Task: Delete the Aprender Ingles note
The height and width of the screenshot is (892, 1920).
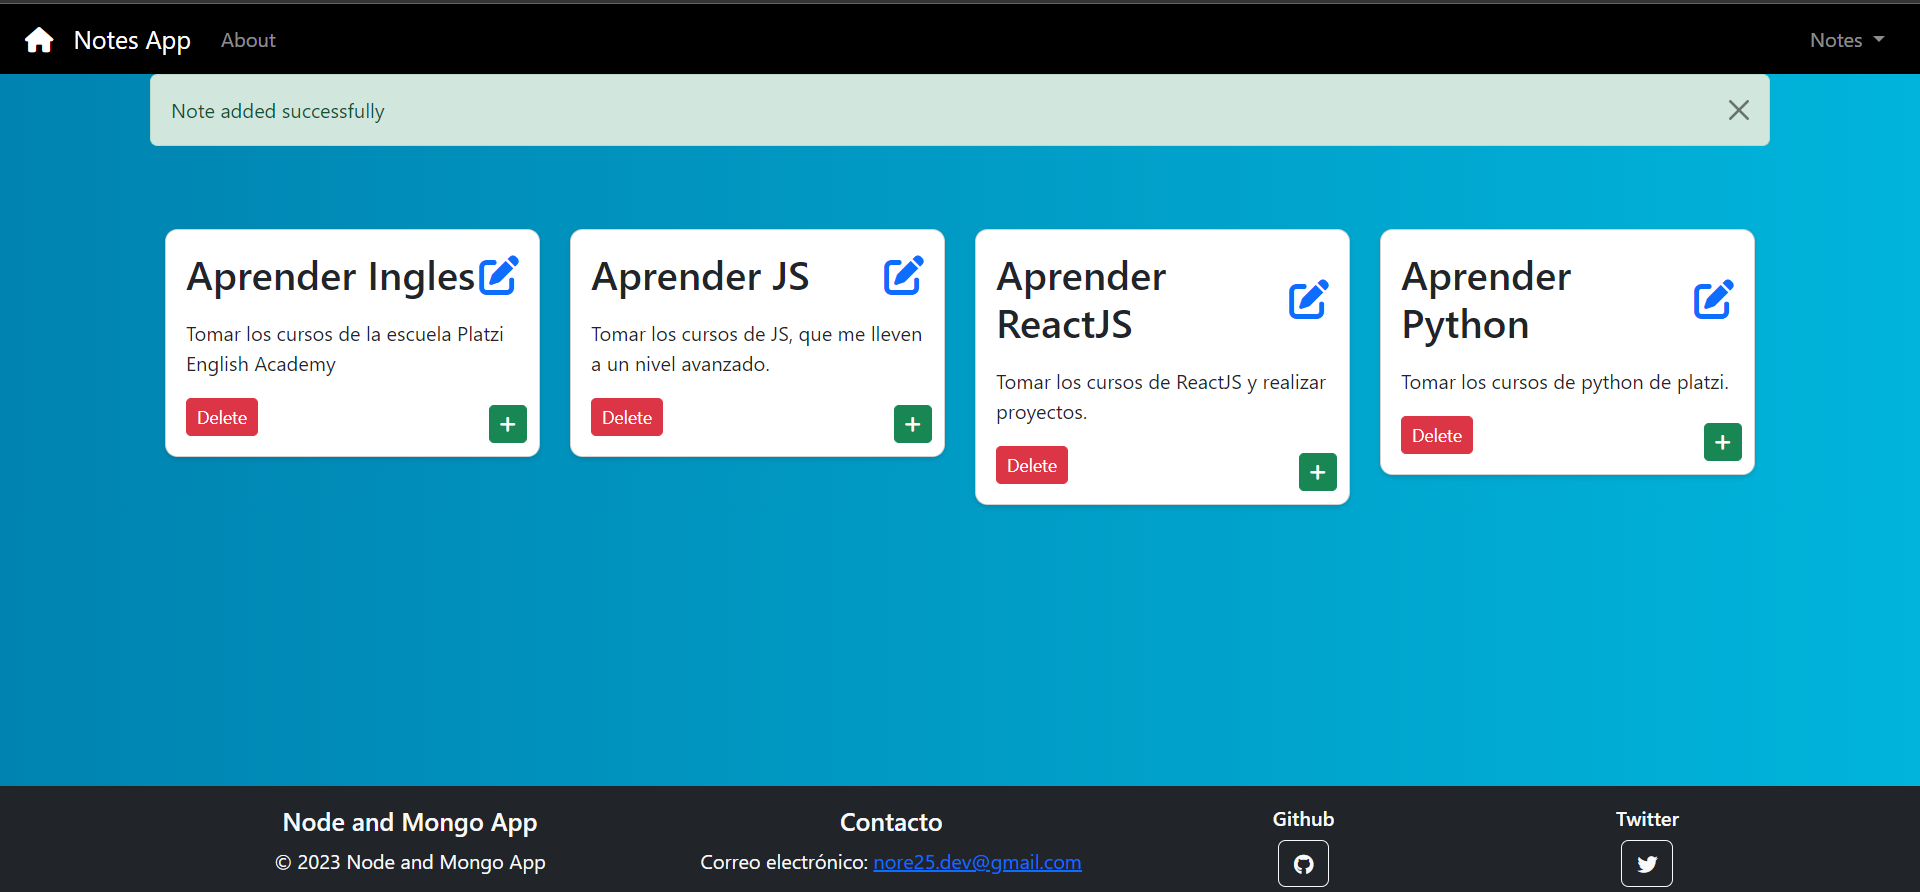Action: coord(222,417)
